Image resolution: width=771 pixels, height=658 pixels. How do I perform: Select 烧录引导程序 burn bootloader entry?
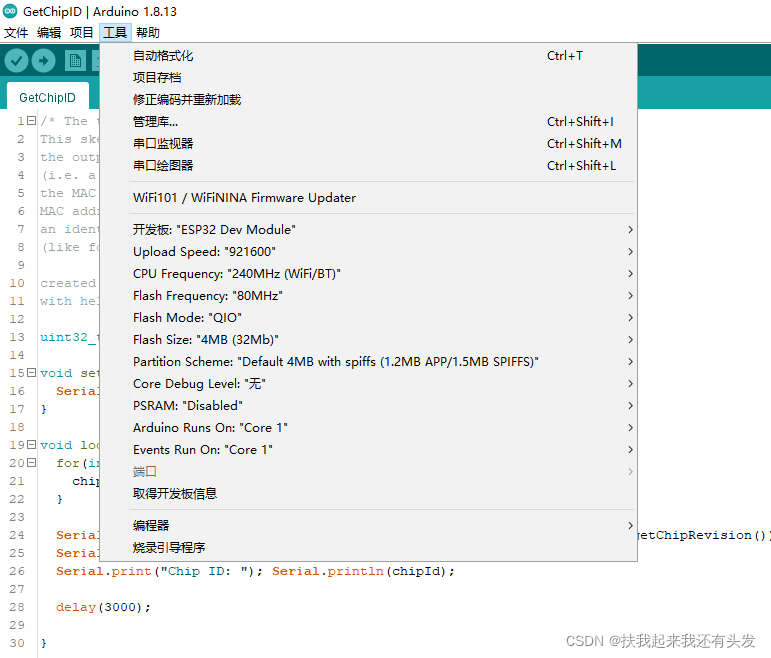point(369,547)
